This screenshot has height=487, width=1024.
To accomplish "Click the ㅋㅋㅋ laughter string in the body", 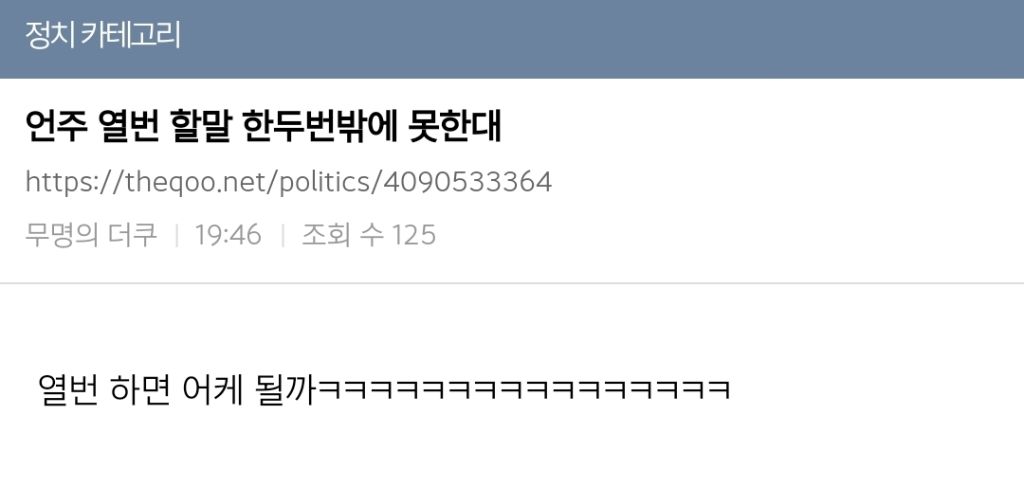I will click(524, 390).
